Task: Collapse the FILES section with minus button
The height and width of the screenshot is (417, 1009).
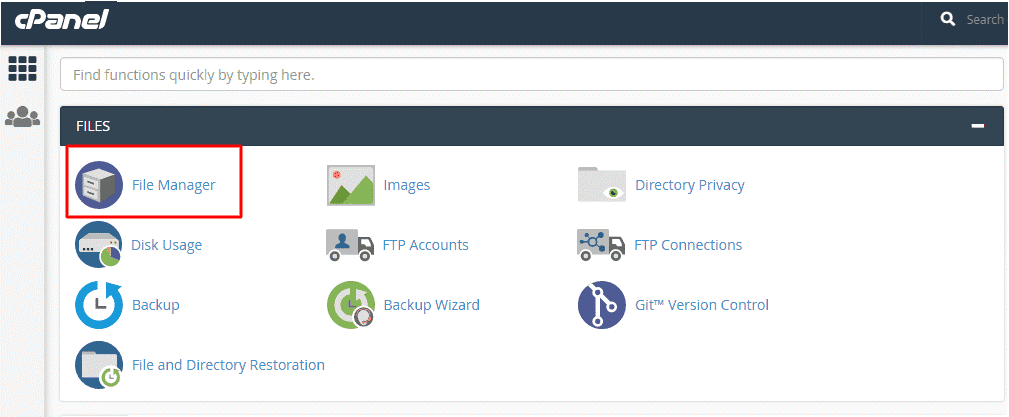Action: (x=977, y=126)
